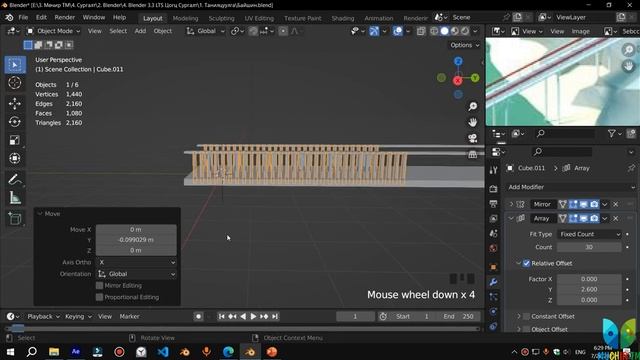Screen dimensions: 640x360
Task: Open the Playback popover in timeline
Action: coord(43,316)
